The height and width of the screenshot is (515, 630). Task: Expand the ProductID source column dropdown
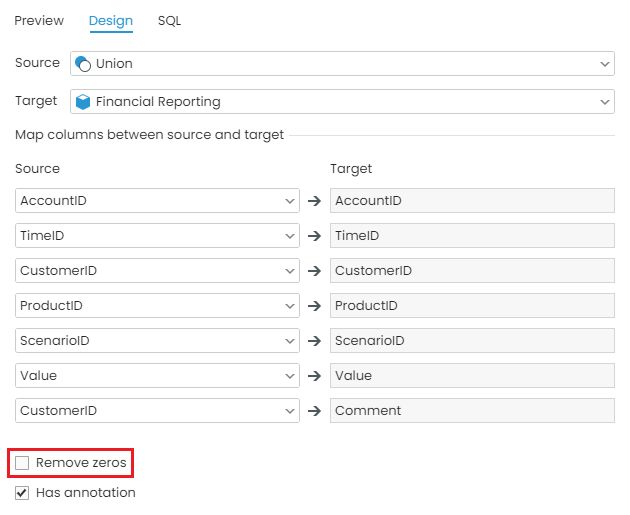[x=158, y=305]
